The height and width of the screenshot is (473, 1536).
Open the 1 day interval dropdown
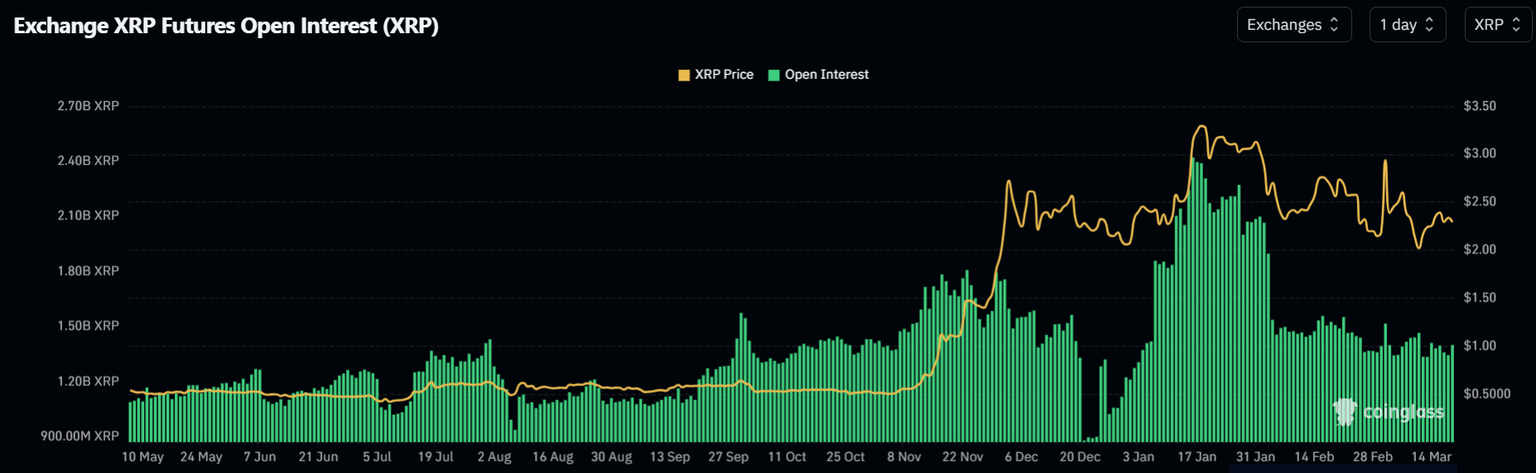(x=1408, y=25)
